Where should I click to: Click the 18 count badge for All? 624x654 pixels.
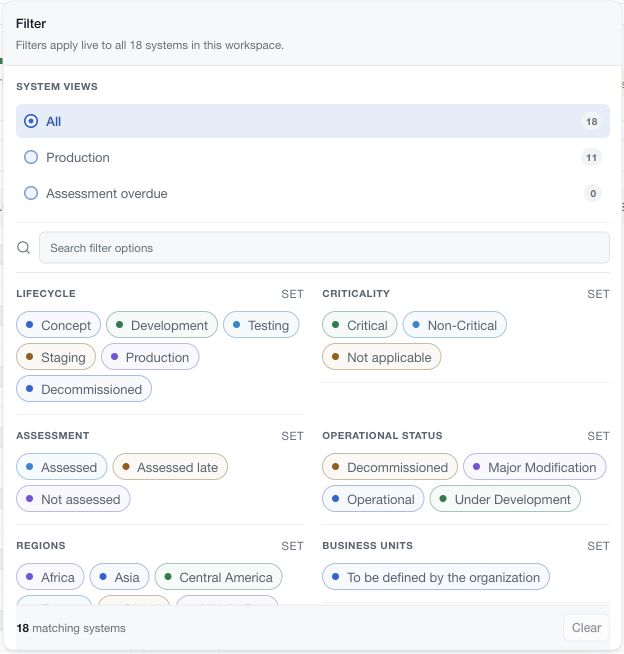click(591, 121)
